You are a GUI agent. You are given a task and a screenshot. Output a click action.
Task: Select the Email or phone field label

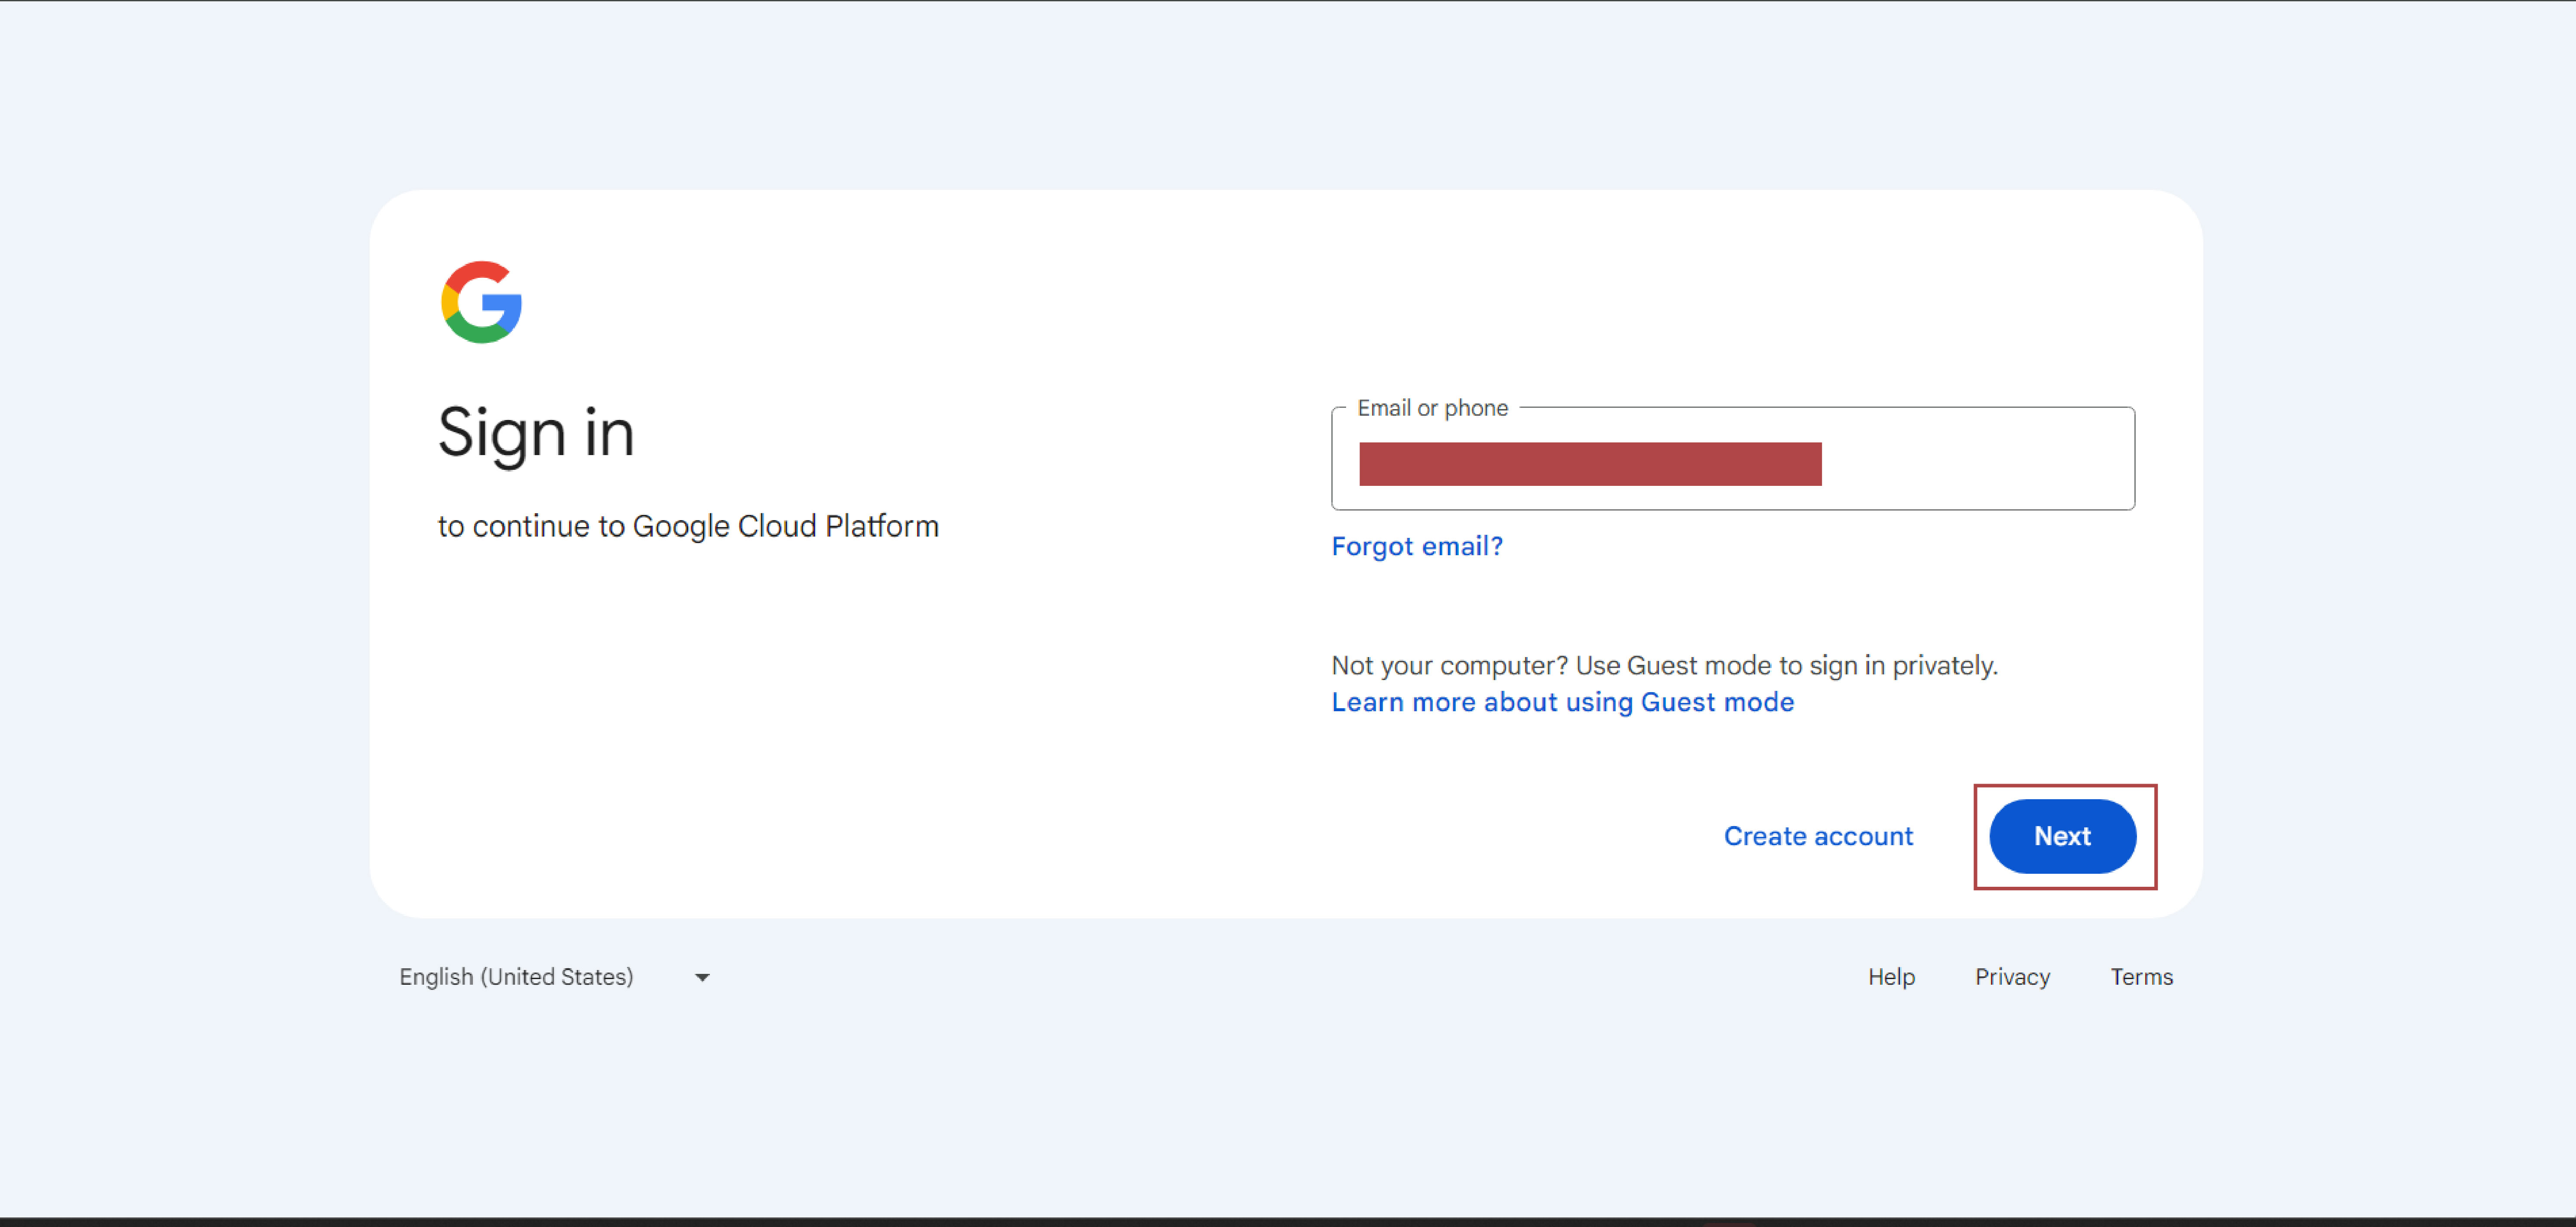1432,408
